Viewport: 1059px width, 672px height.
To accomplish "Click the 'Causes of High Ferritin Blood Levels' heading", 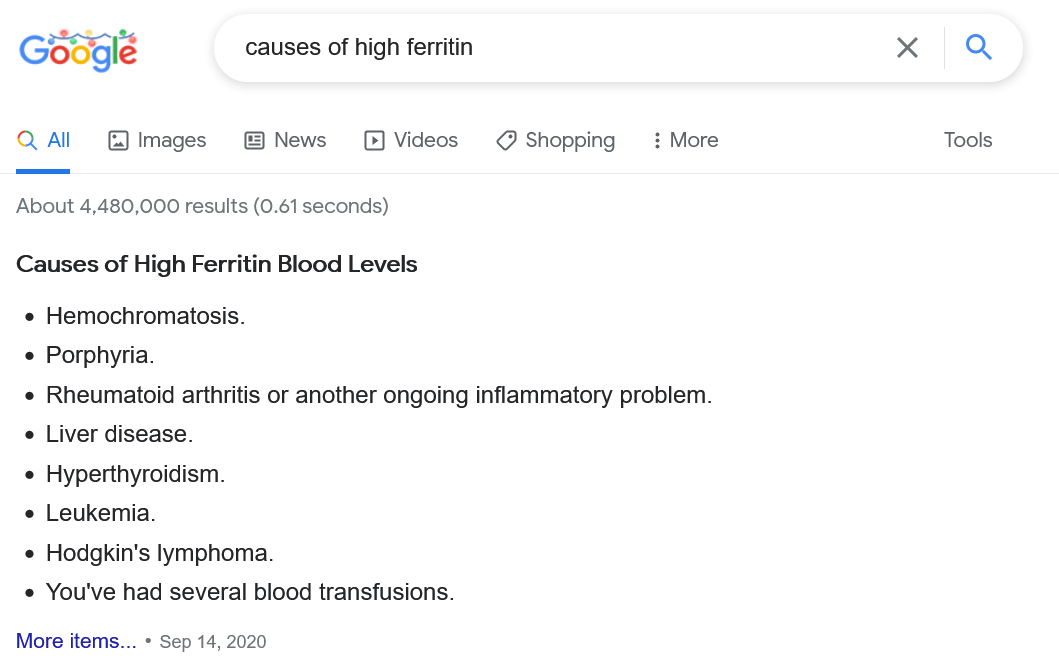I will (217, 264).
